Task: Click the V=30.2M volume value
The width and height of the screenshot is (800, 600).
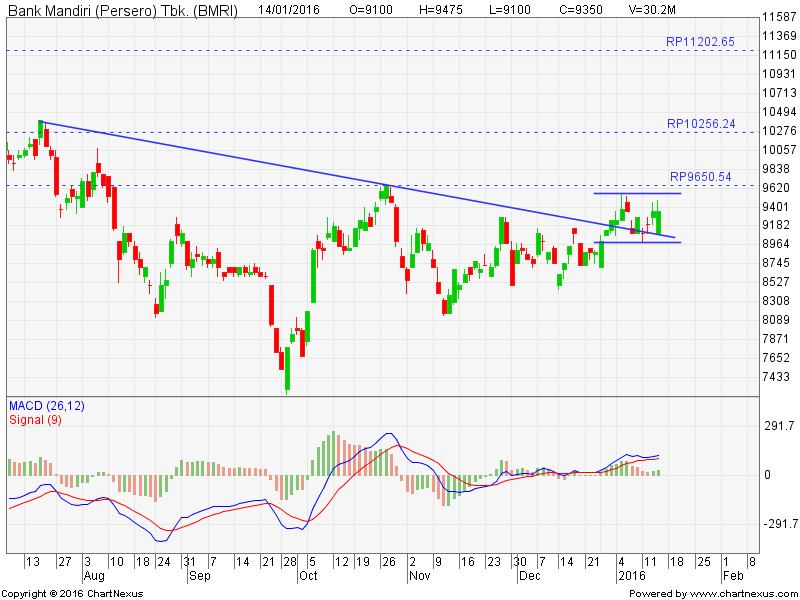Action: pyautogui.click(x=652, y=9)
